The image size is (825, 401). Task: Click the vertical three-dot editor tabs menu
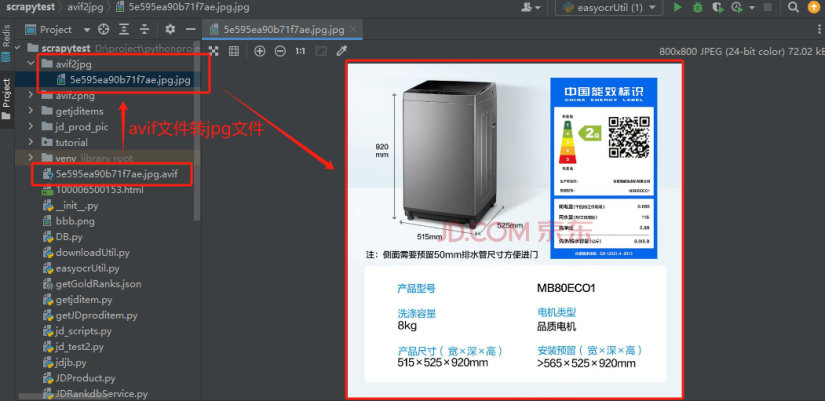(x=817, y=29)
